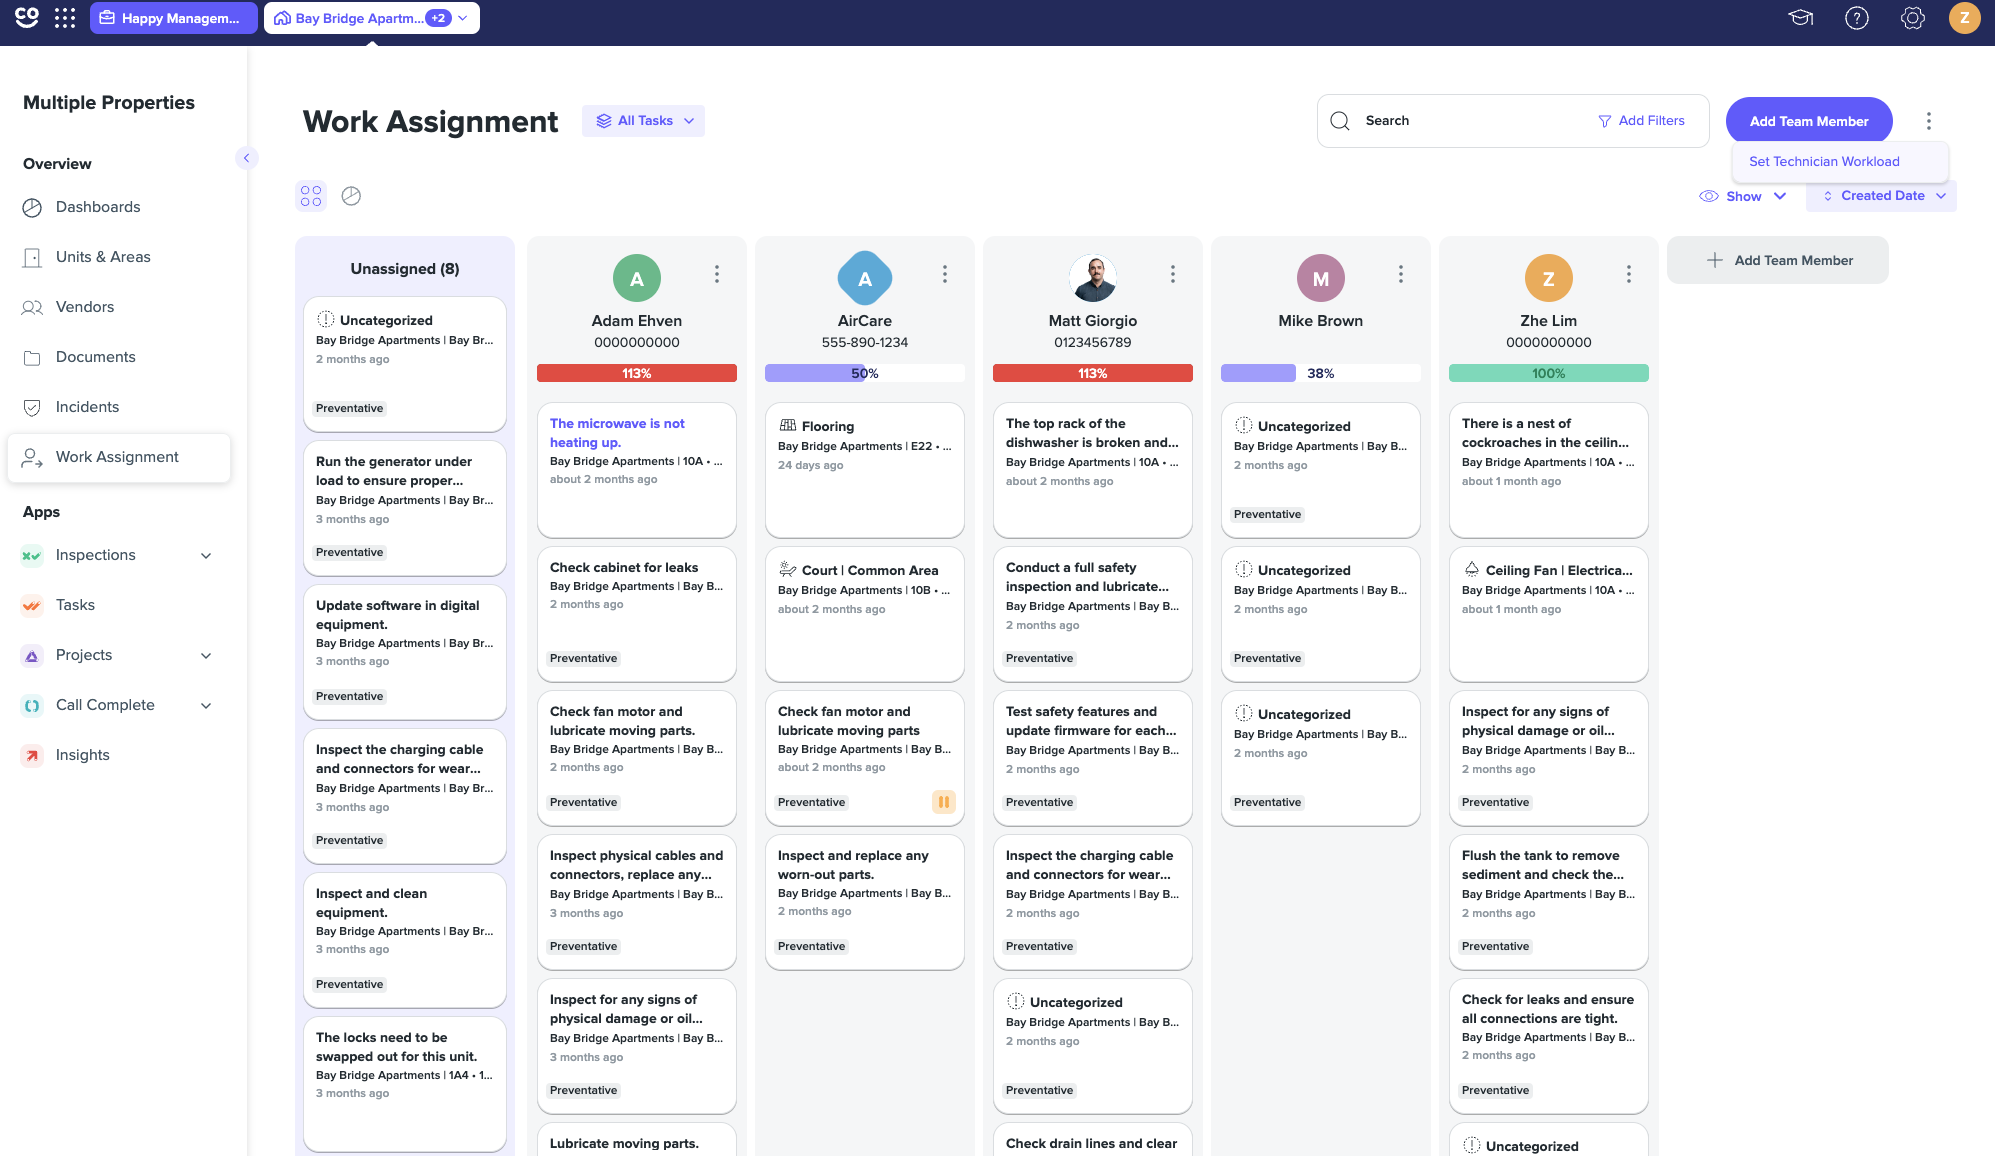Open the page options kebab menu
Screen dimensions: 1995x1156
pos(1929,121)
